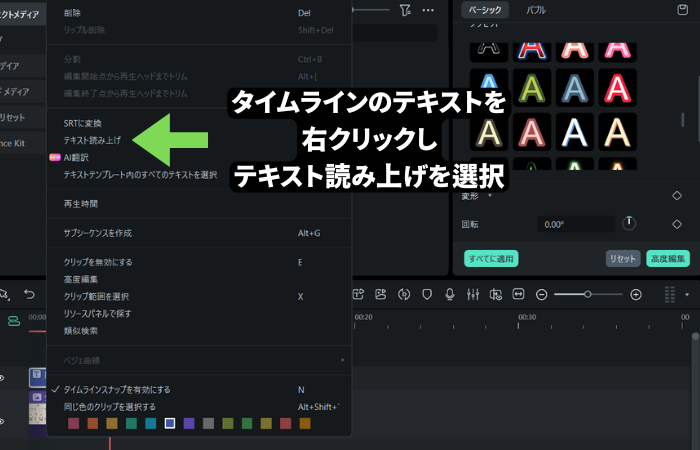Select the text clip with T icon

pos(38,377)
